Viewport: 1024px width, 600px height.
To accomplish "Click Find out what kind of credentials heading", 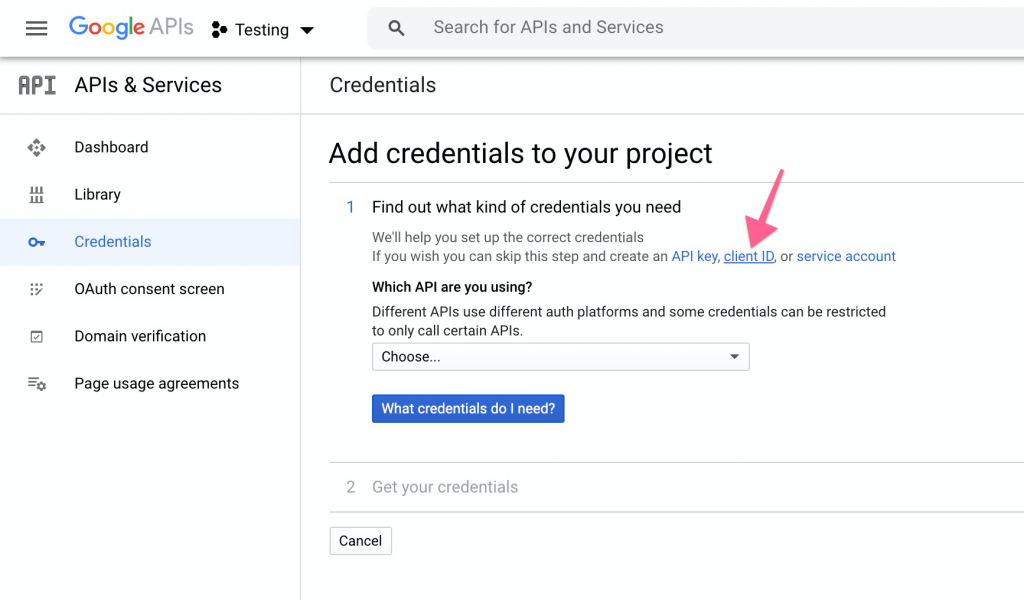I will coord(526,207).
